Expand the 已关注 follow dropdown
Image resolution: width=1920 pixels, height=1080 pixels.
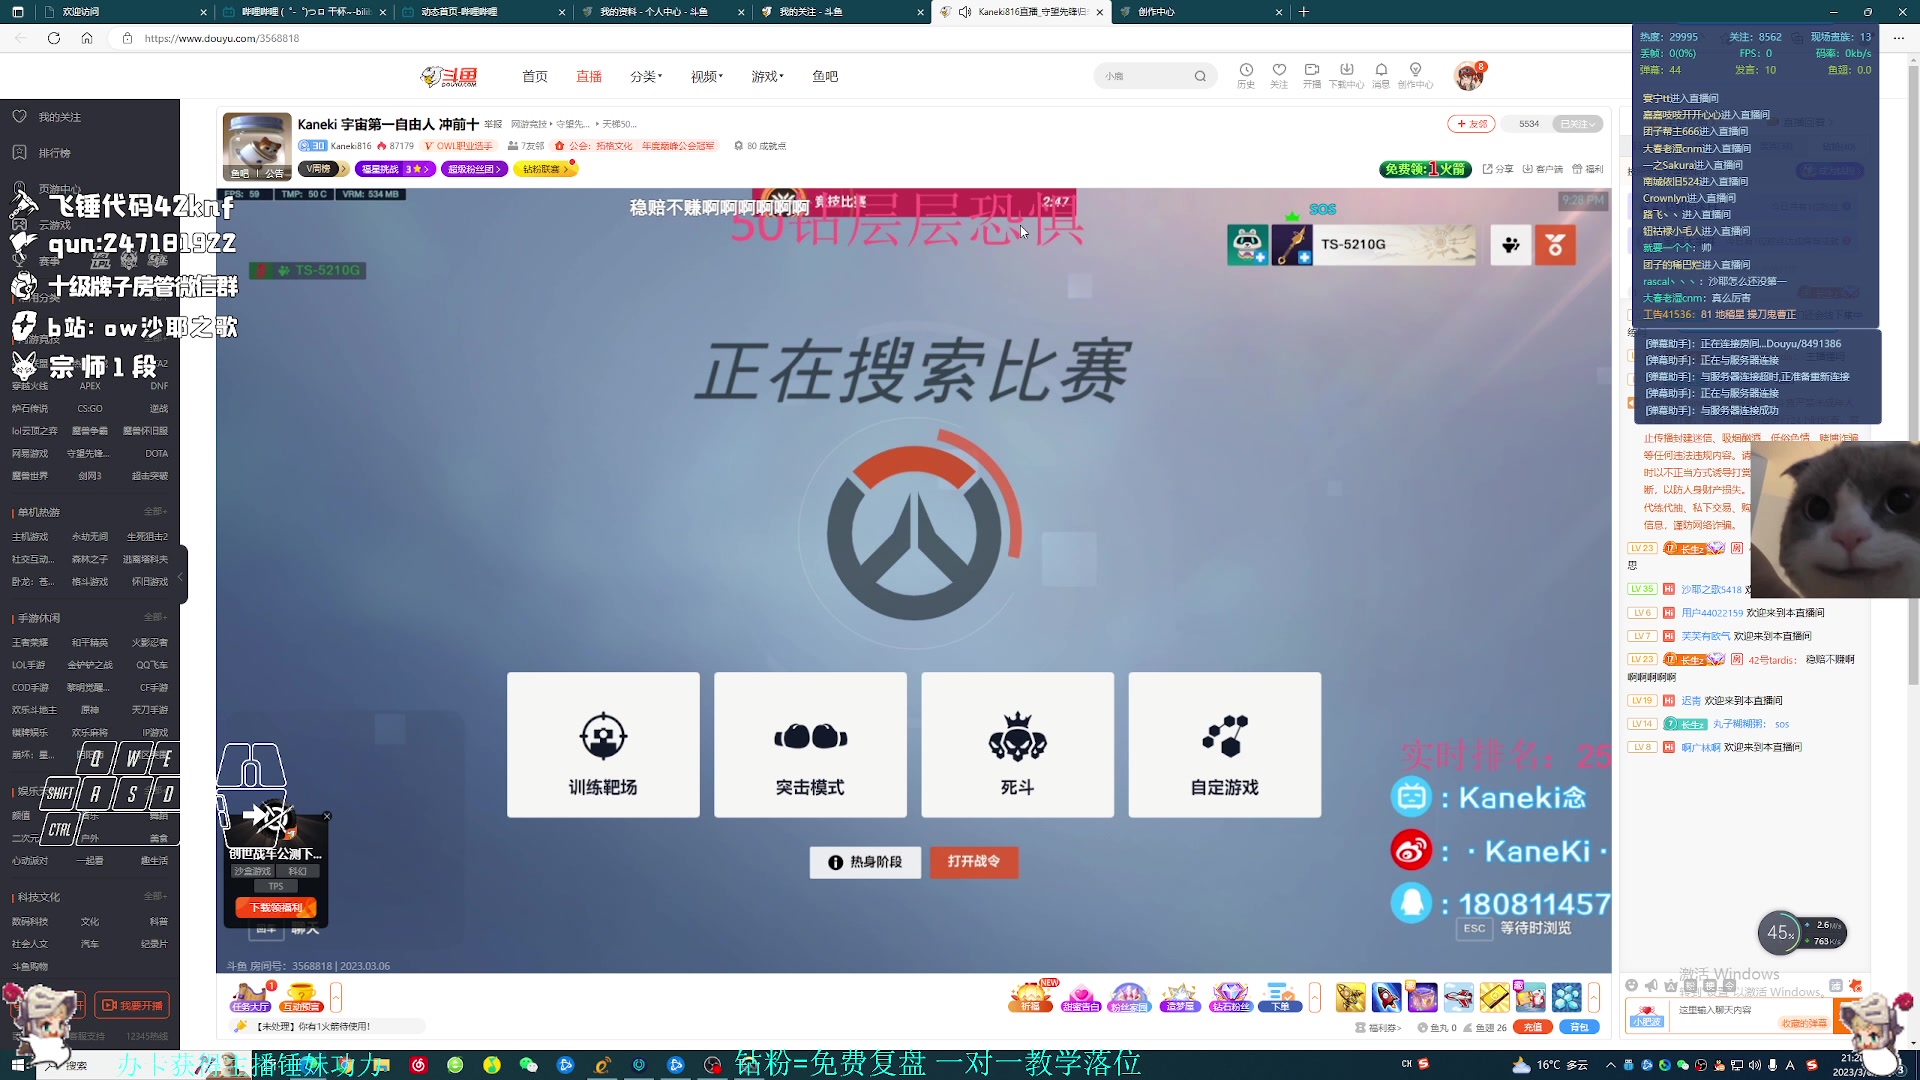coord(1578,124)
